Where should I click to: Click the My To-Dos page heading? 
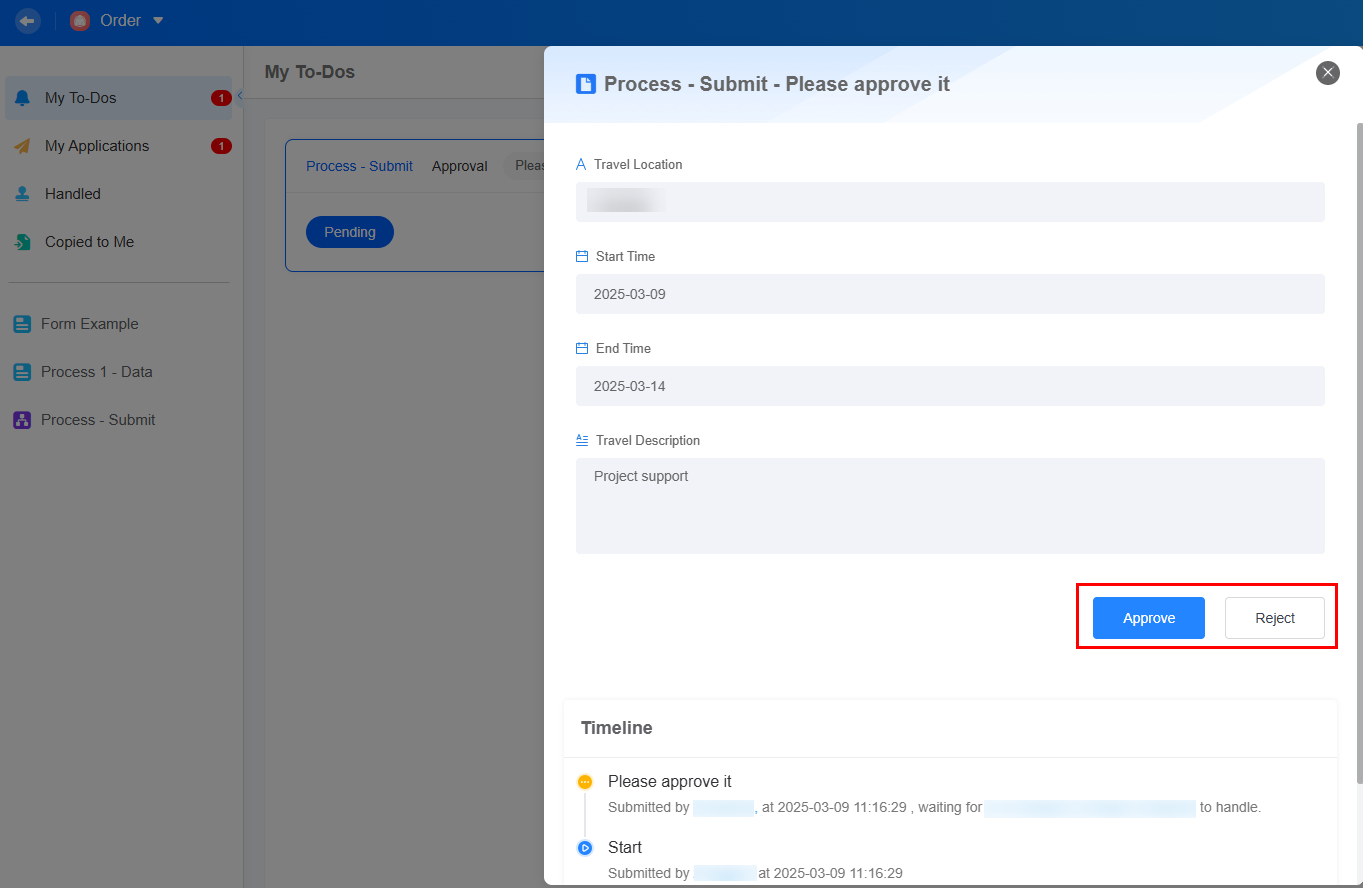tap(310, 72)
